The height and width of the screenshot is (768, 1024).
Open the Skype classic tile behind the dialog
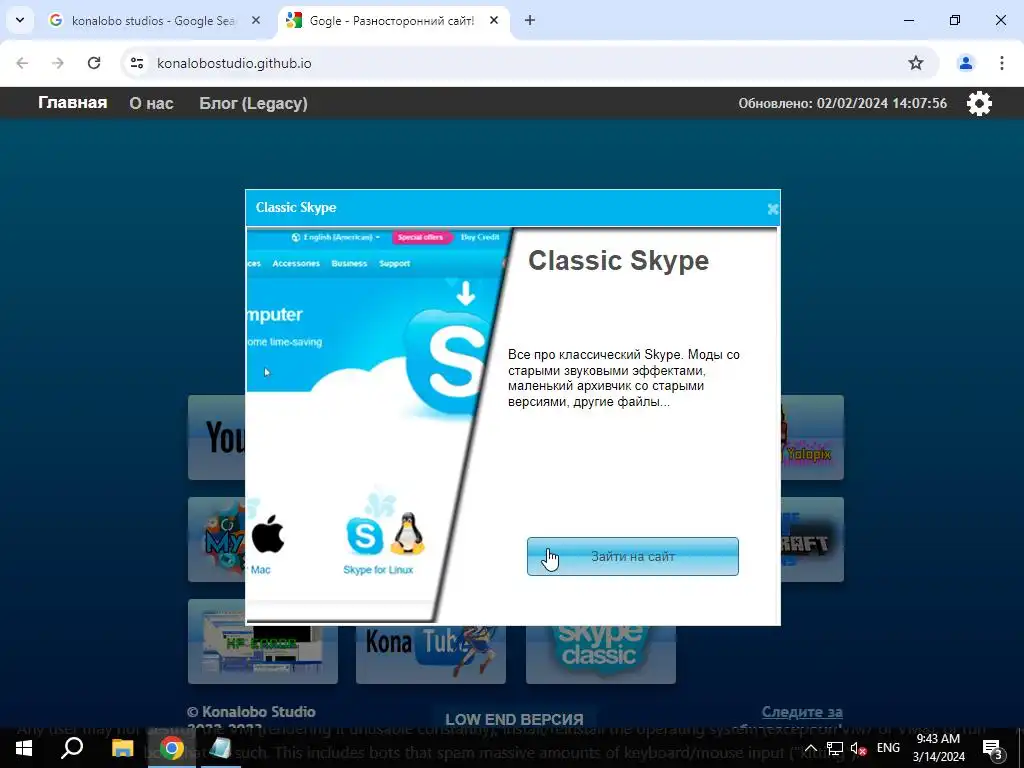coord(601,655)
